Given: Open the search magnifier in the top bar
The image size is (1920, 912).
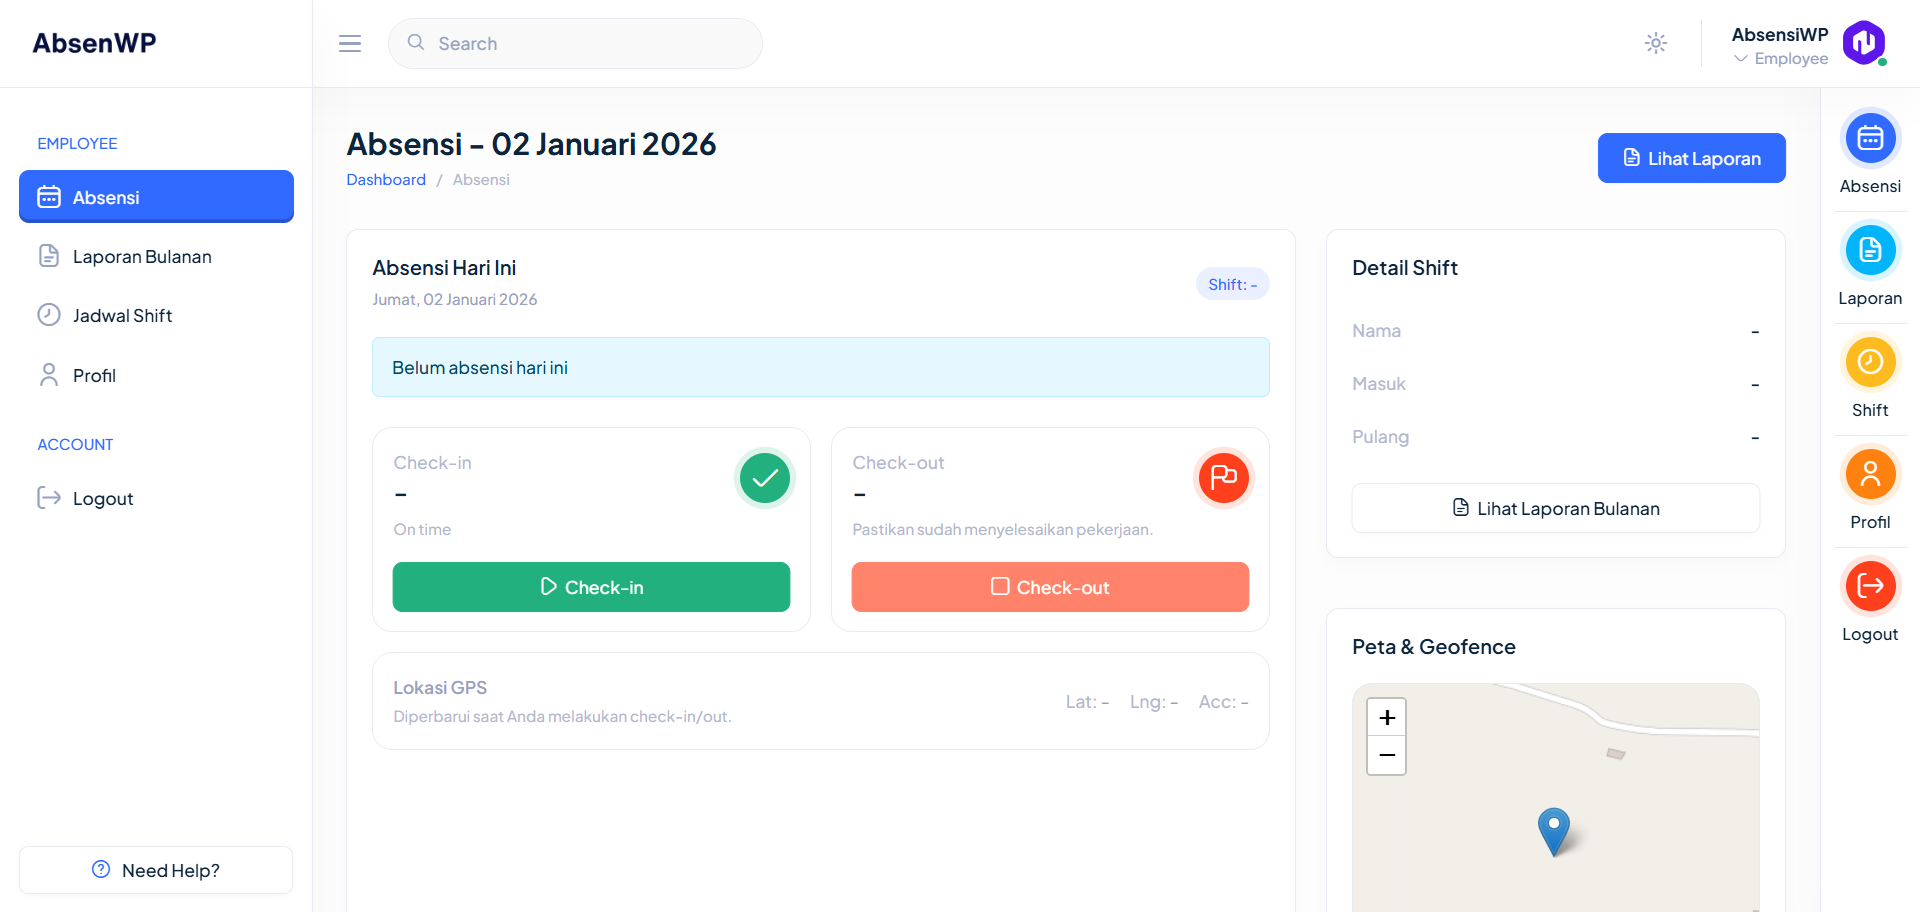Looking at the screenshot, I should [x=415, y=43].
